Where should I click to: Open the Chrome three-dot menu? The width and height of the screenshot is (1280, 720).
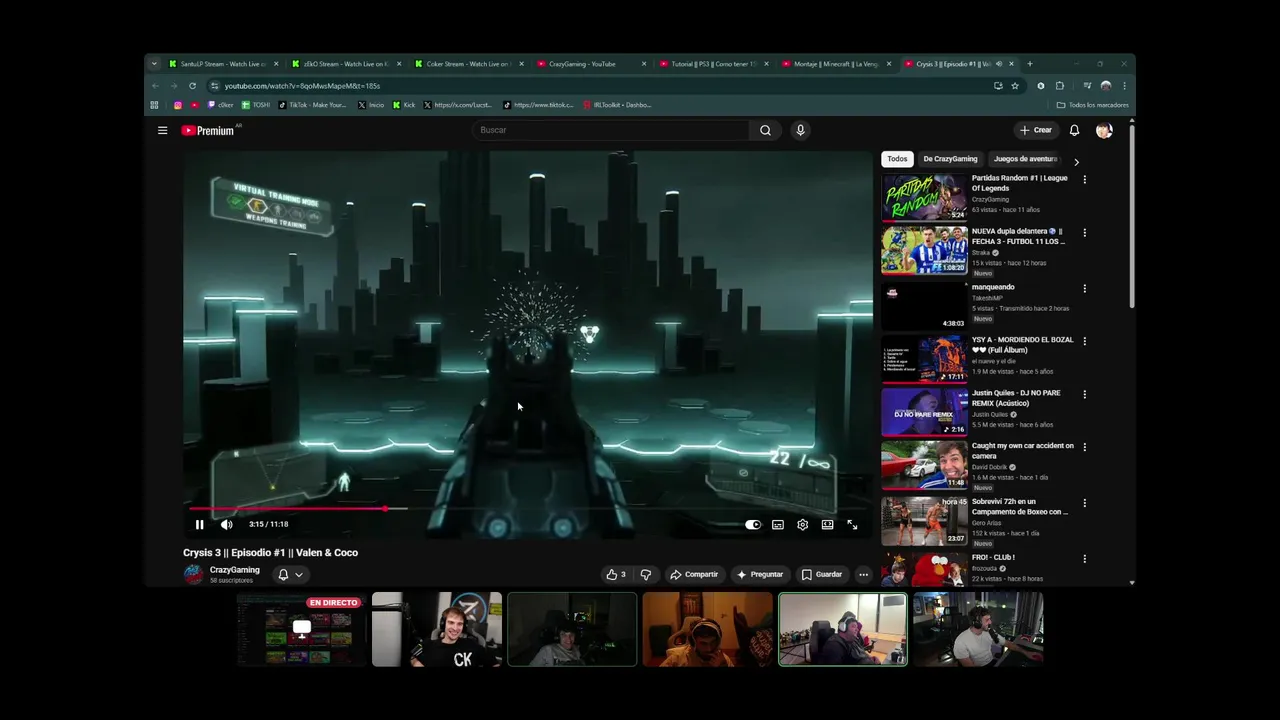pos(1124,86)
